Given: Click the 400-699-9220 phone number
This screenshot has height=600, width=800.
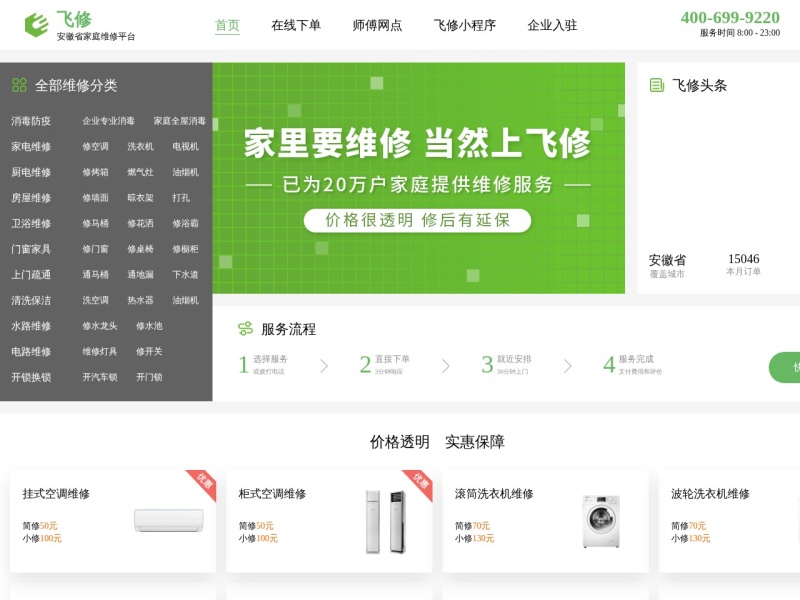Looking at the screenshot, I should [730, 18].
